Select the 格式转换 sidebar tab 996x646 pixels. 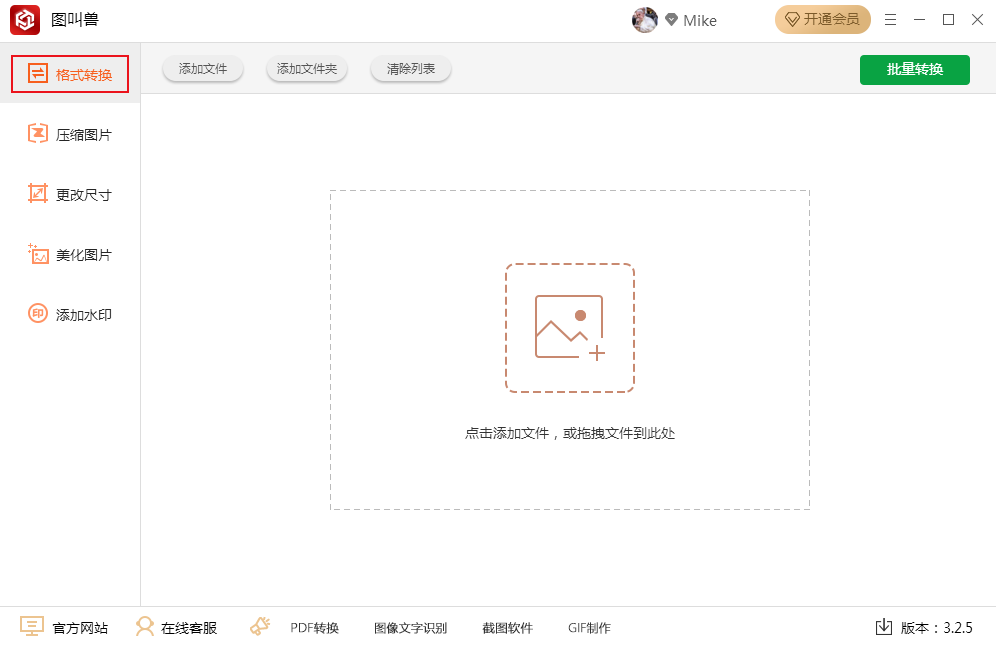coord(70,74)
